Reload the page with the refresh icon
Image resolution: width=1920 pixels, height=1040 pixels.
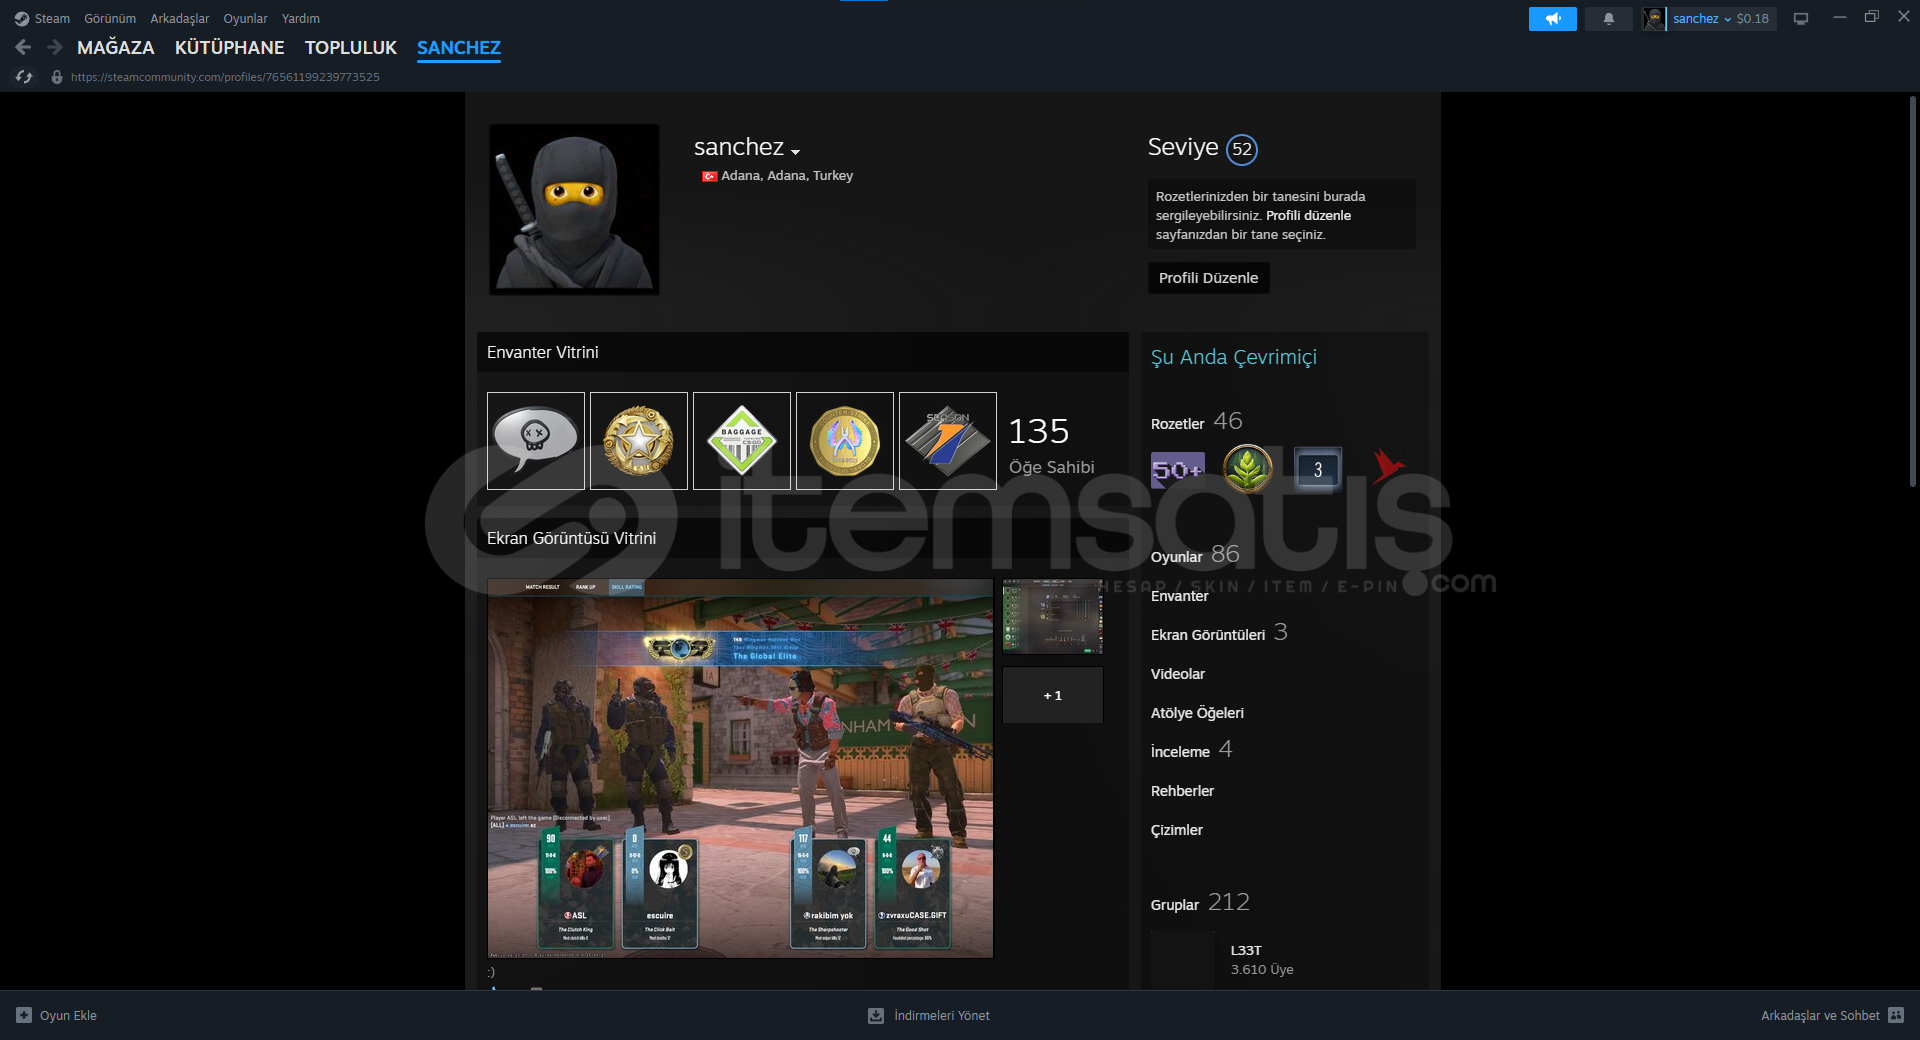coord(24,77)
